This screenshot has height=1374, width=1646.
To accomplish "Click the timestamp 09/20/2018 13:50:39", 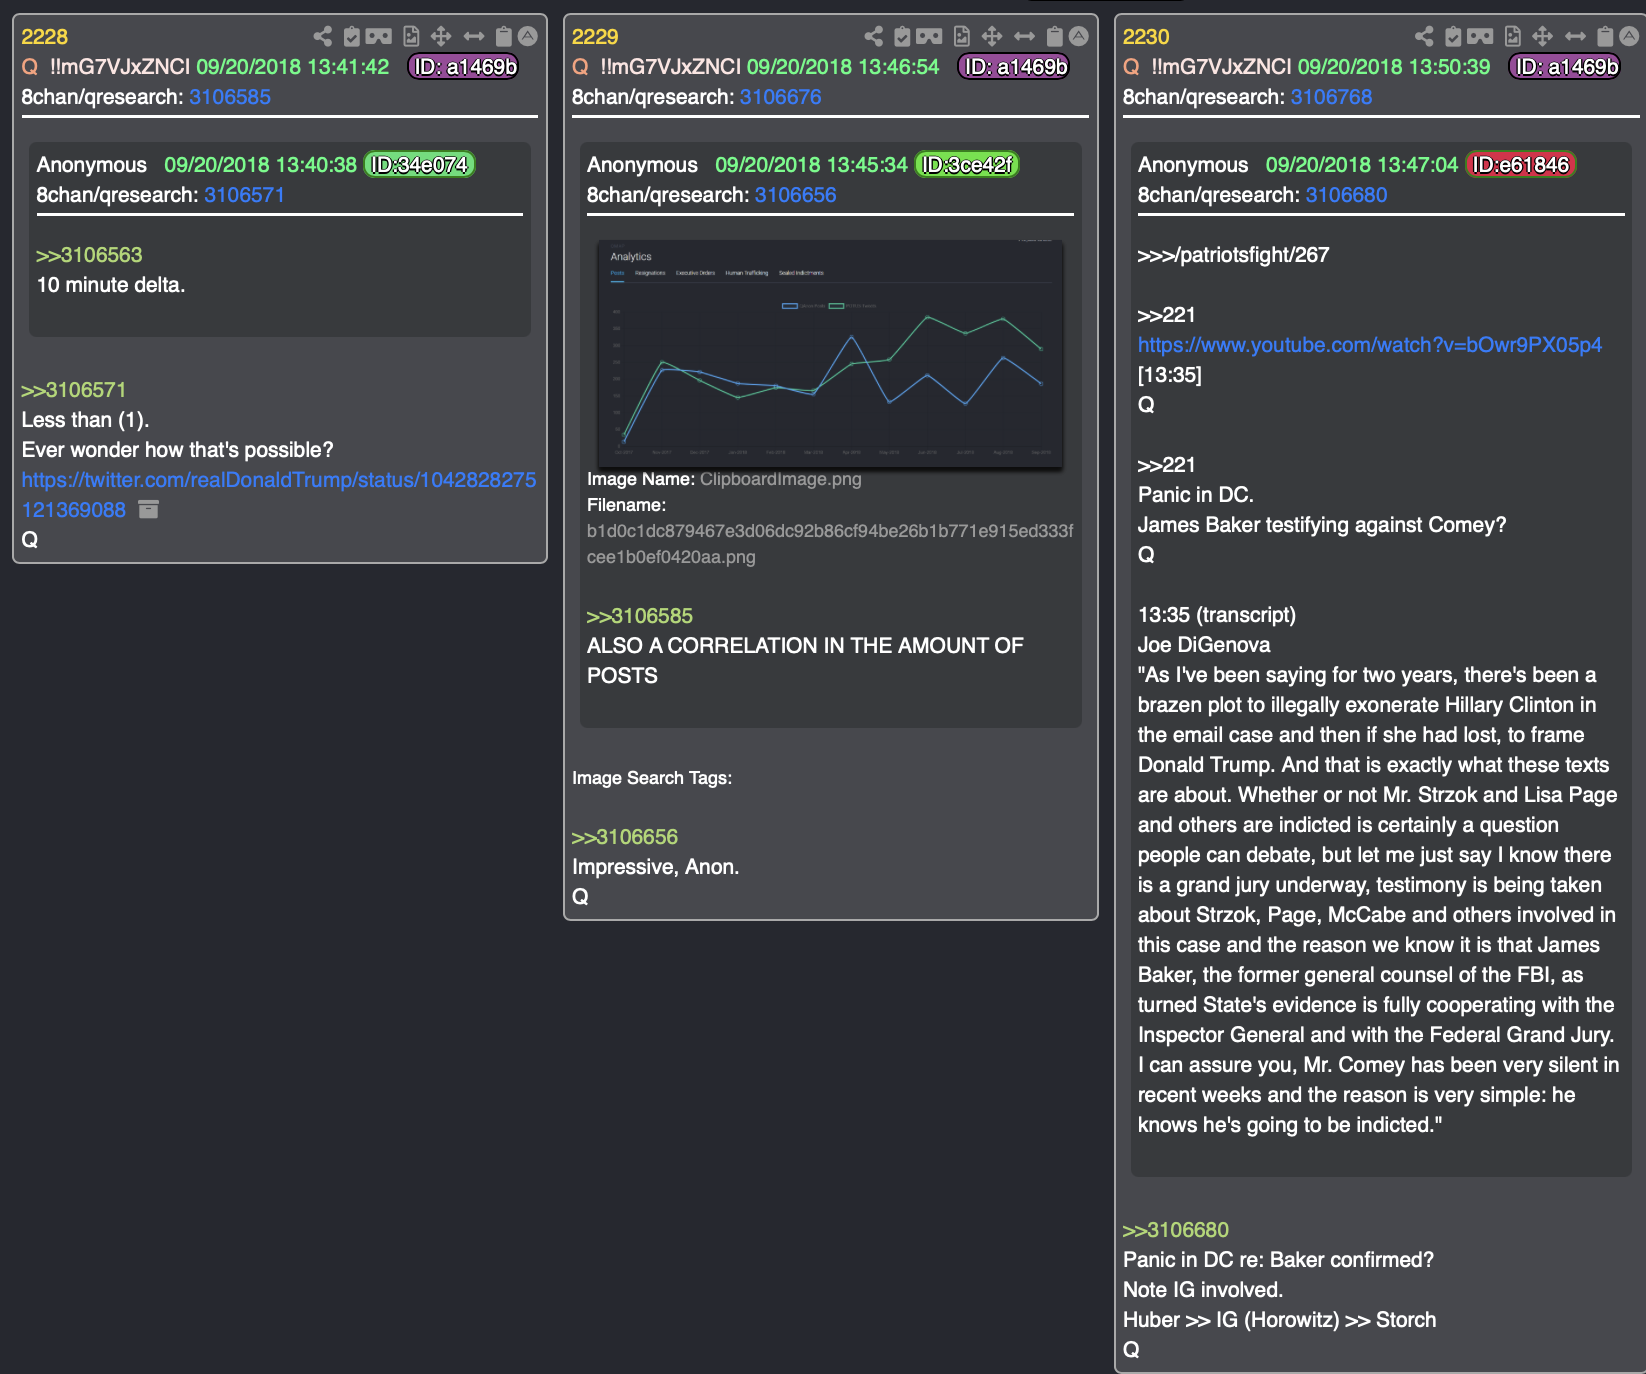I will (1394, 67).
